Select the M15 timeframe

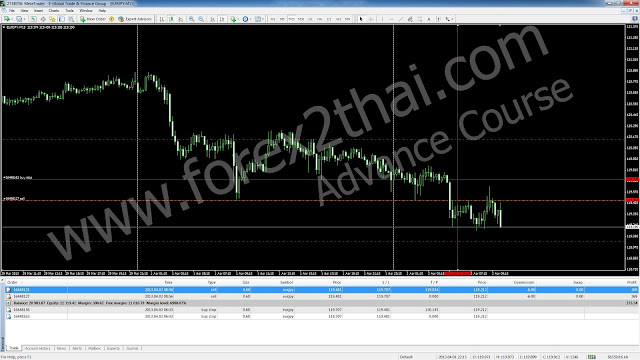pos(291,19)
